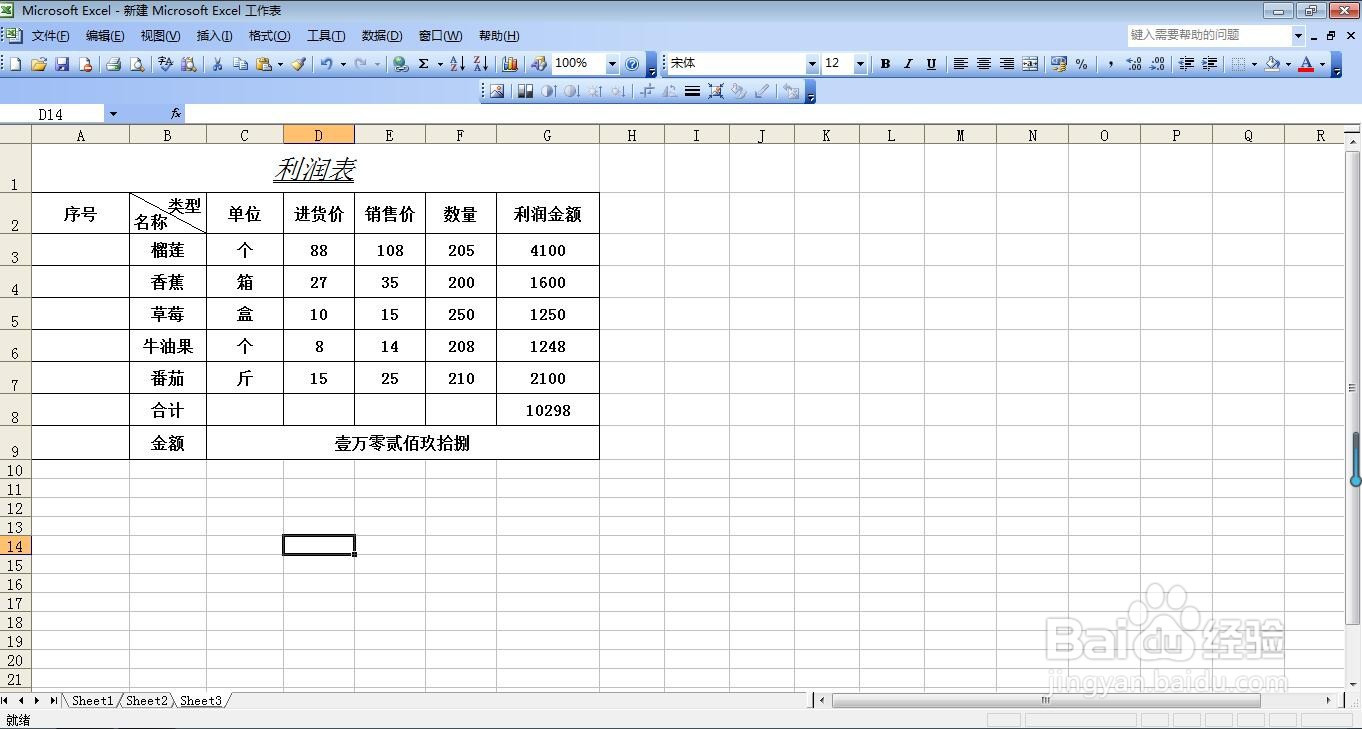Sort the data ascending

point(458,63)
